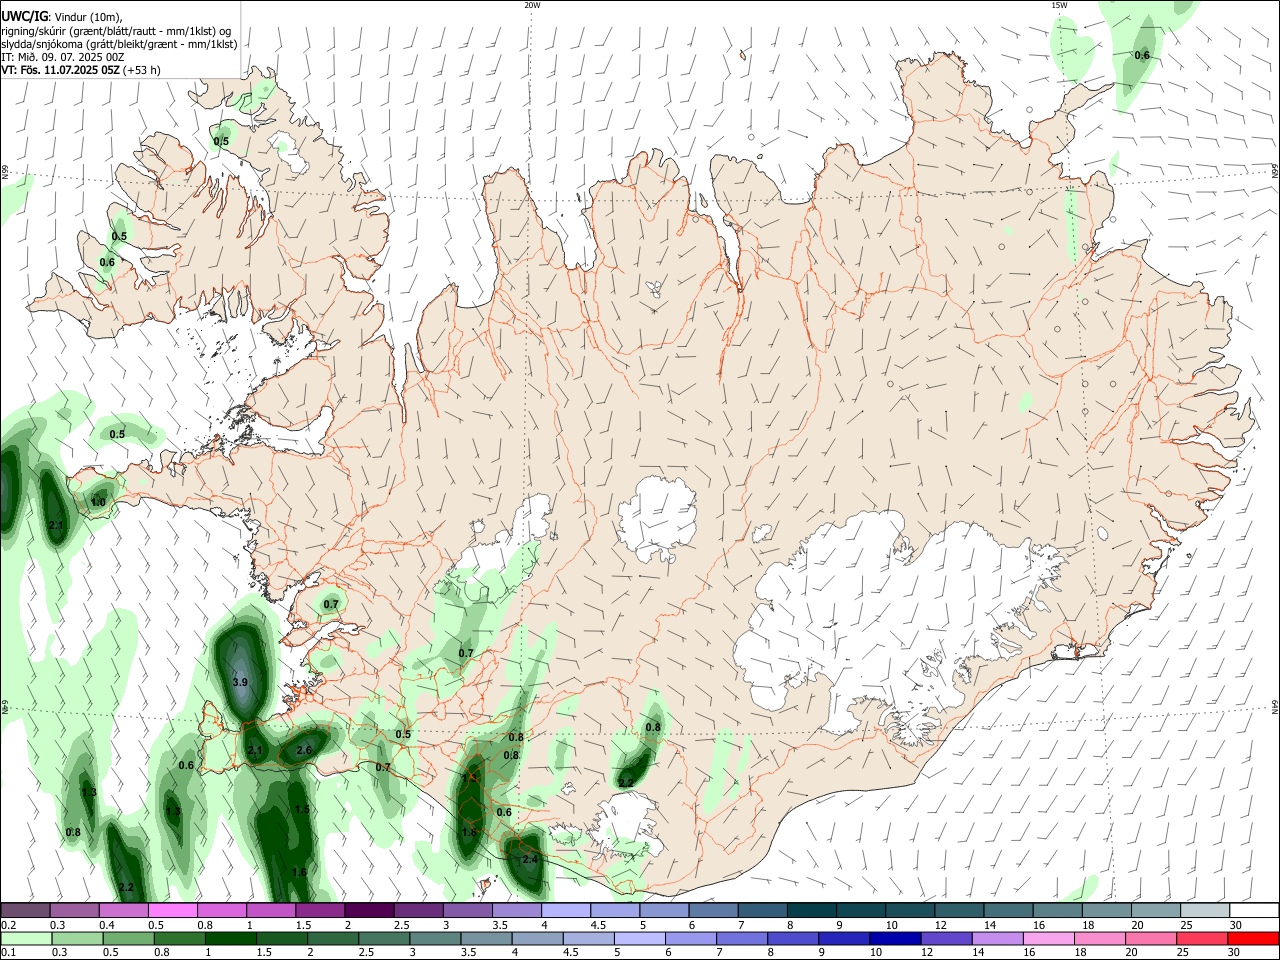Pick the dark teal swatch between 8 and 9, upper row
1280x960 pixels.
click(x=810, y=911)
